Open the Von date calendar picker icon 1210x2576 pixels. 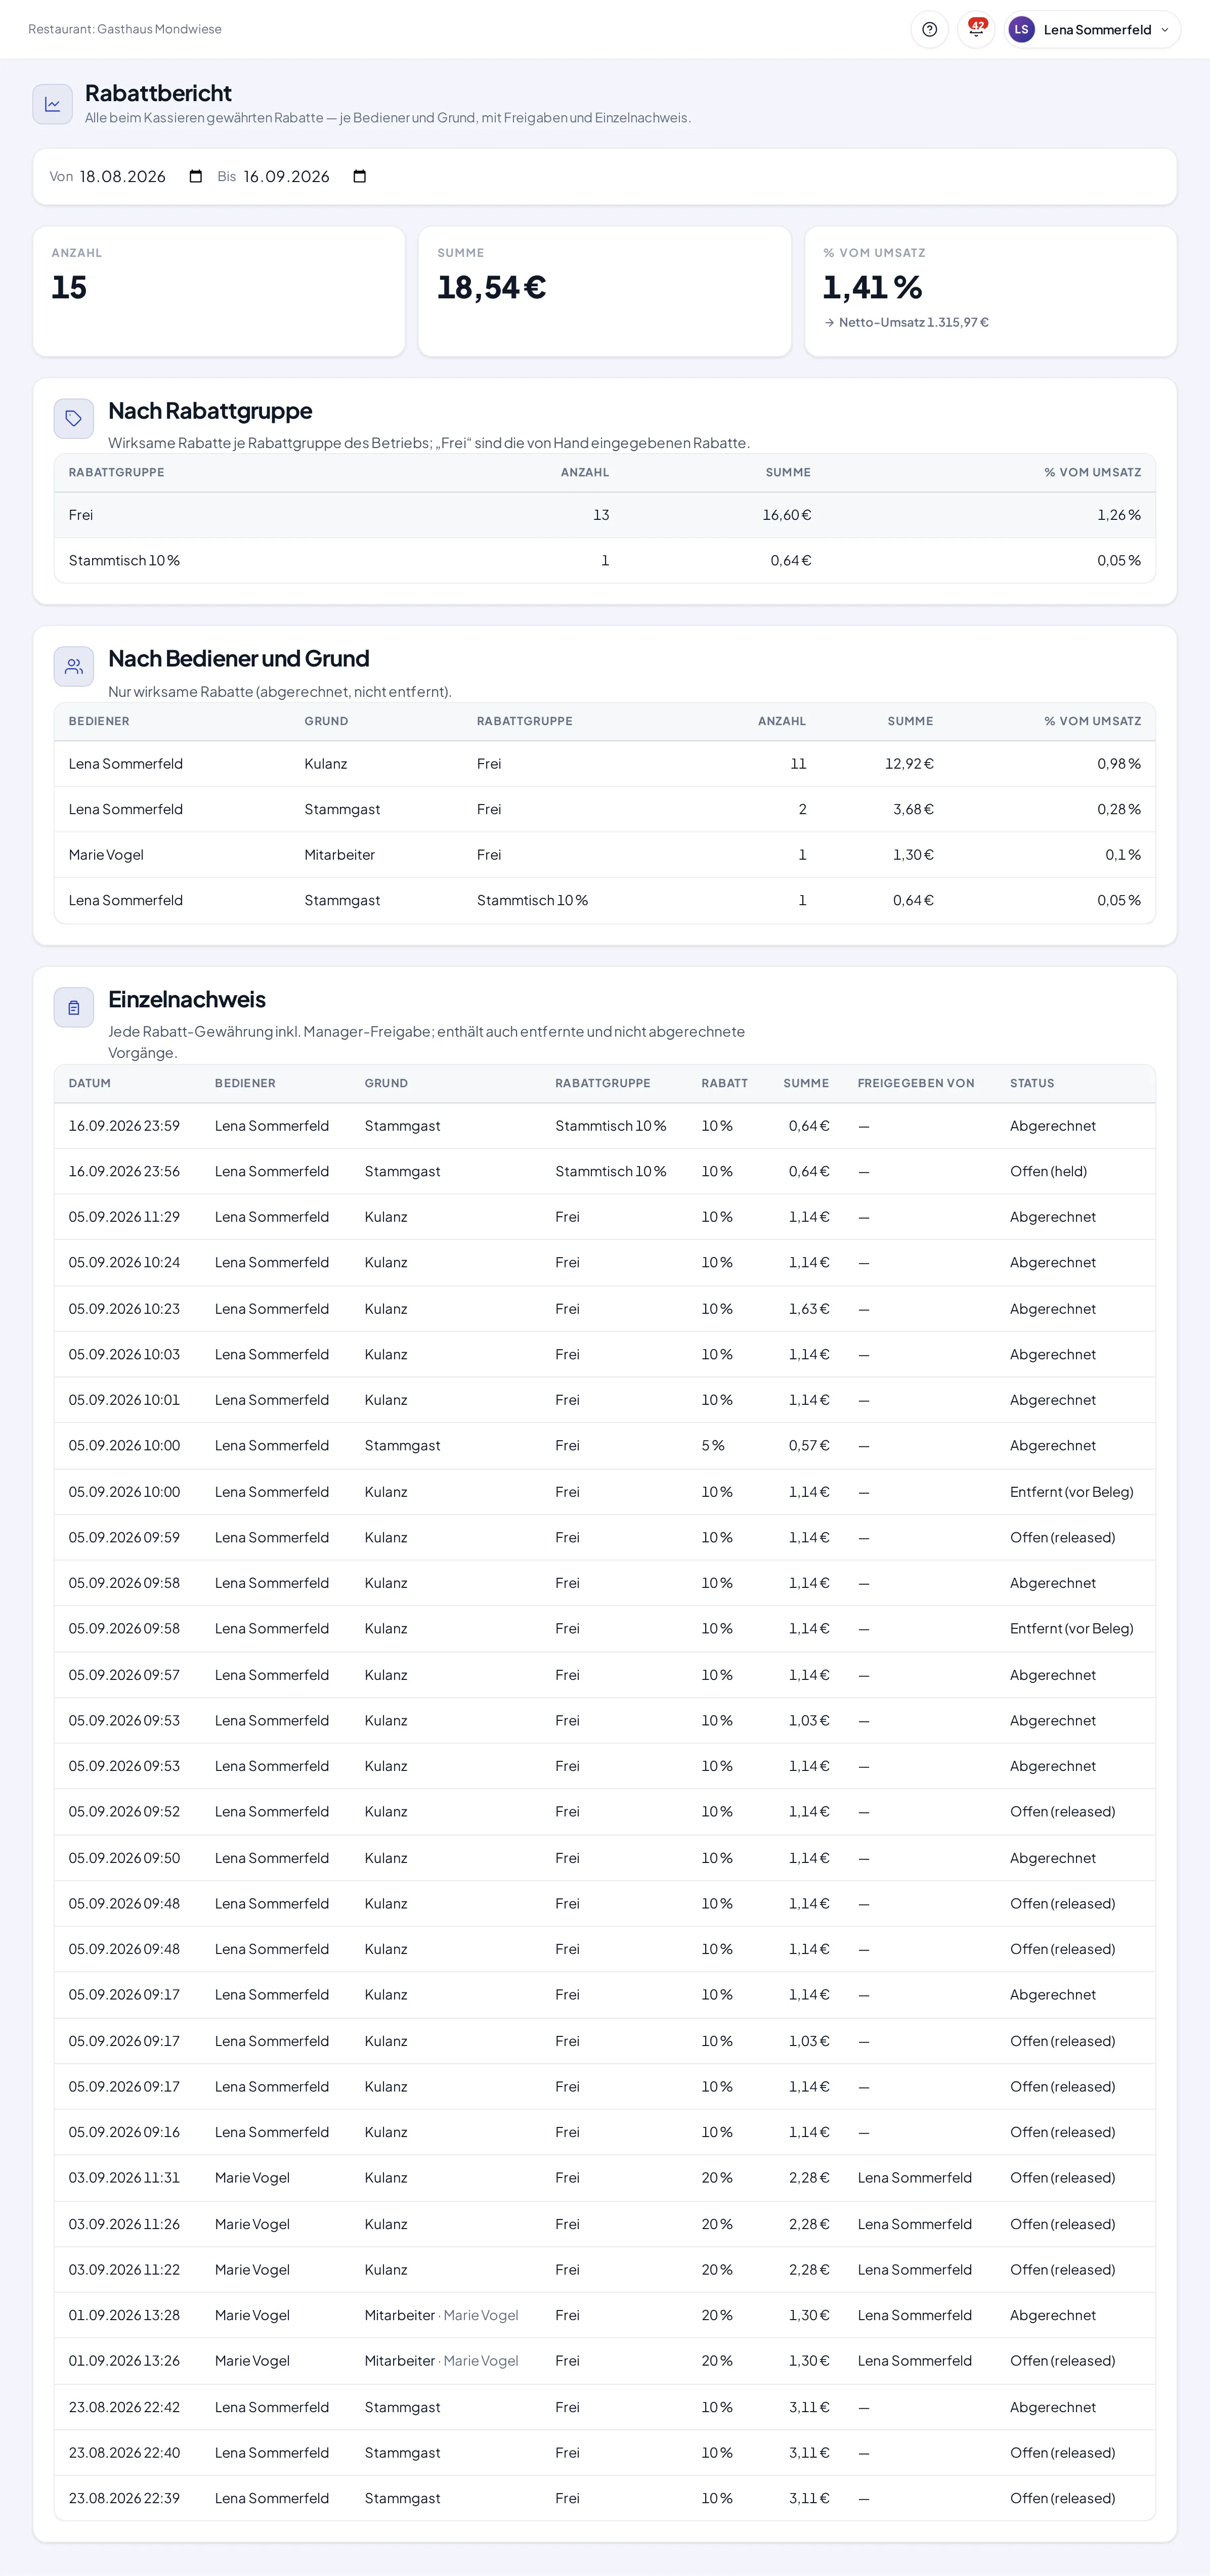(196, 176)
